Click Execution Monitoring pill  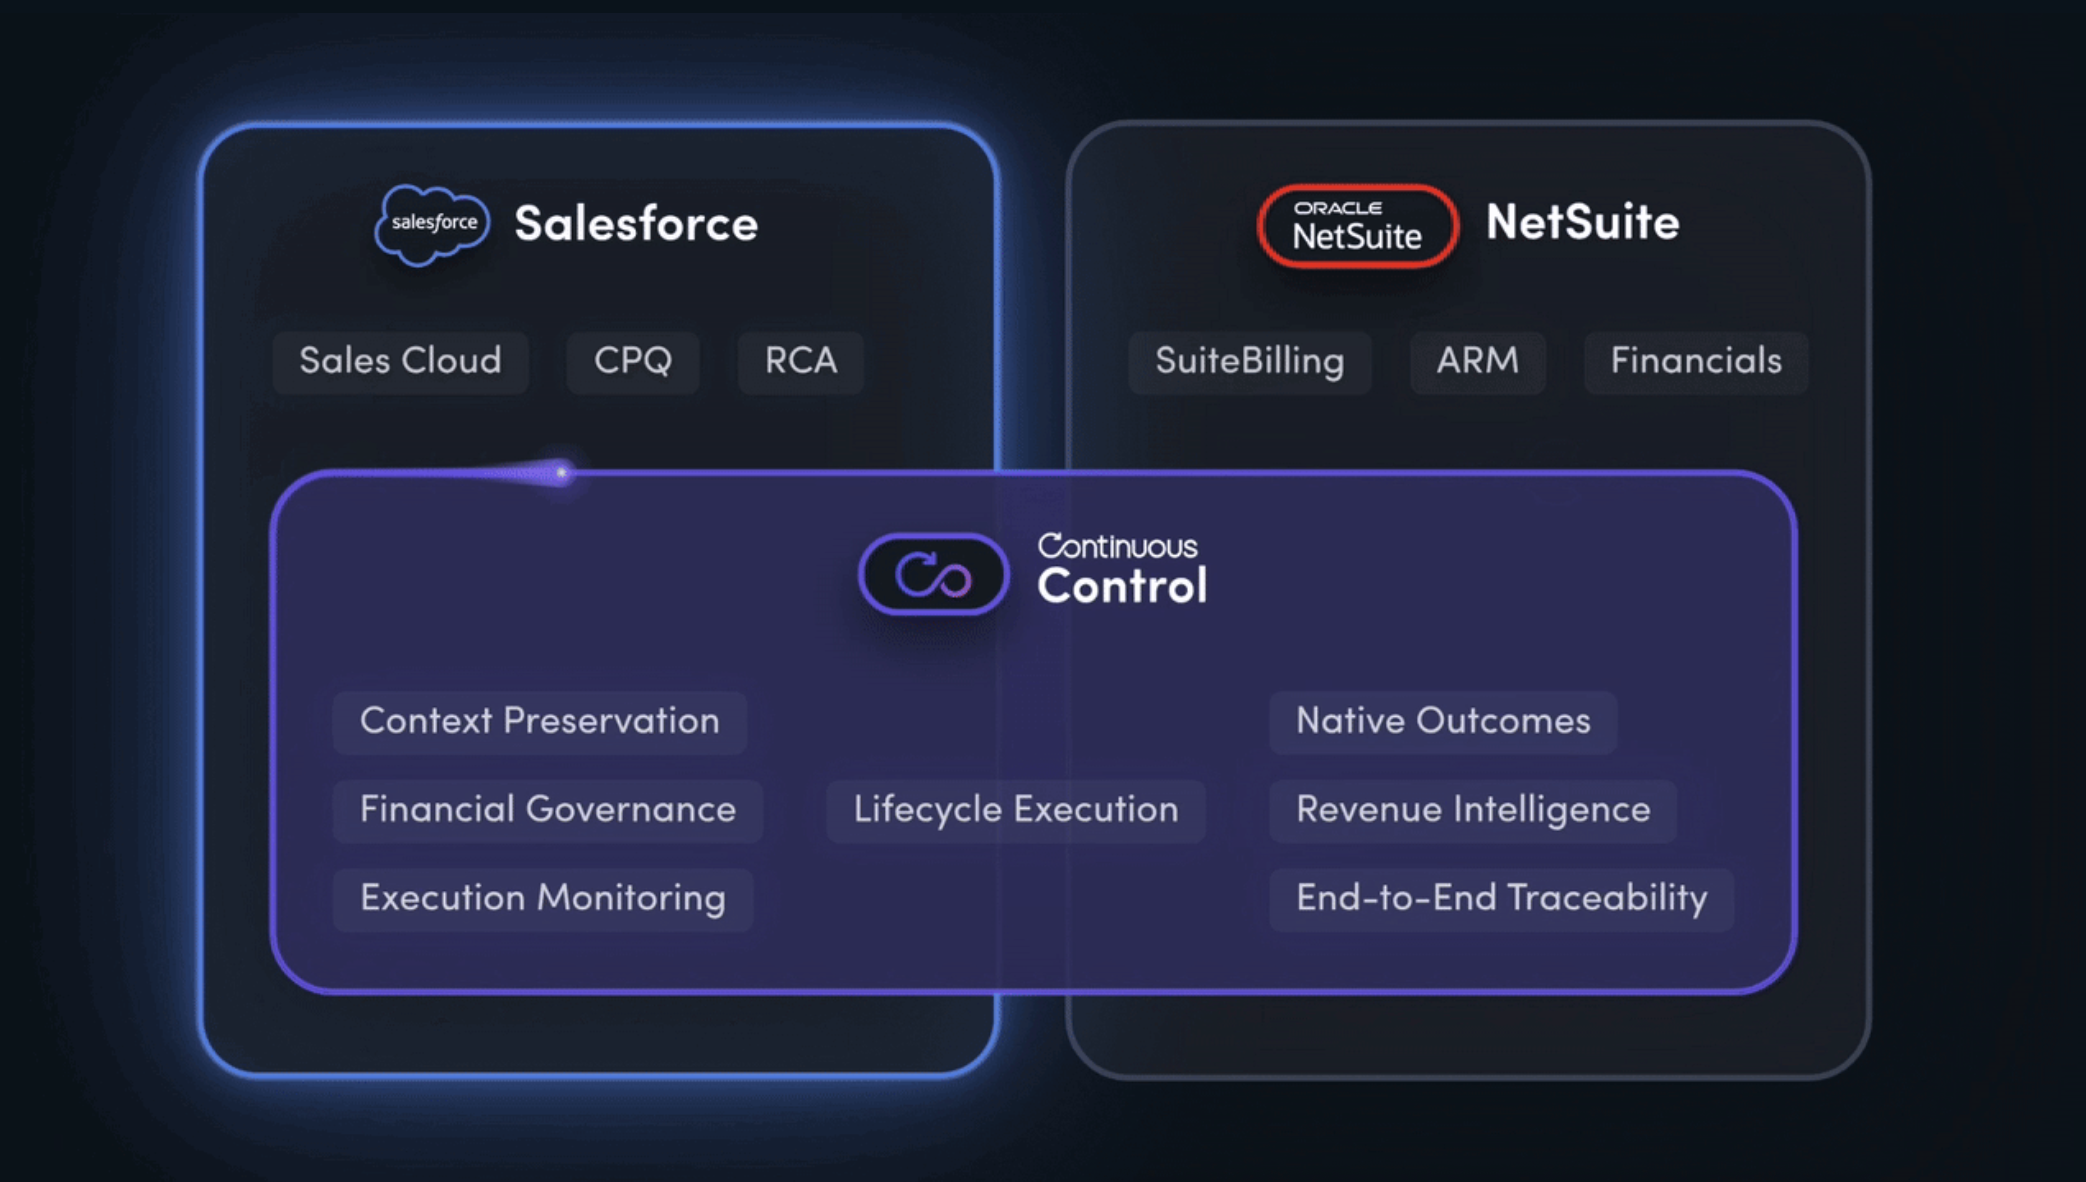click(x=542, y=899)
